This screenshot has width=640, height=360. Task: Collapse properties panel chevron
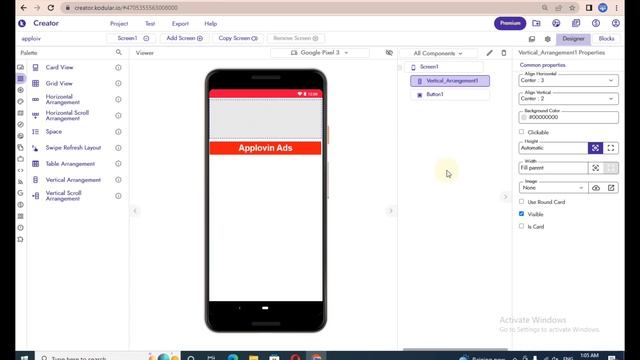pyautogui.click(x=505, y=197)
